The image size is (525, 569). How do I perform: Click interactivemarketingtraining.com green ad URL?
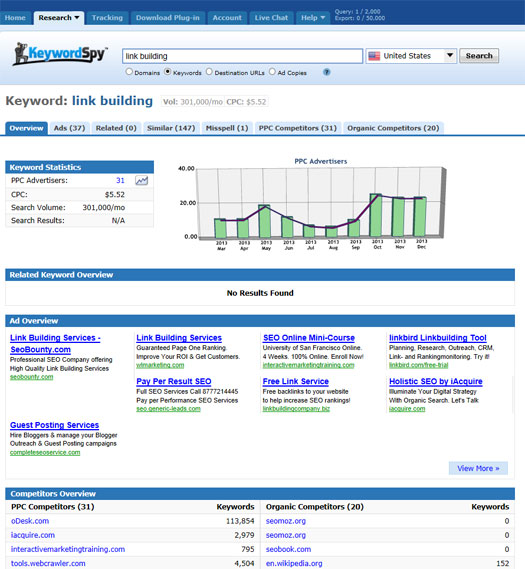(x=308, y=365)
